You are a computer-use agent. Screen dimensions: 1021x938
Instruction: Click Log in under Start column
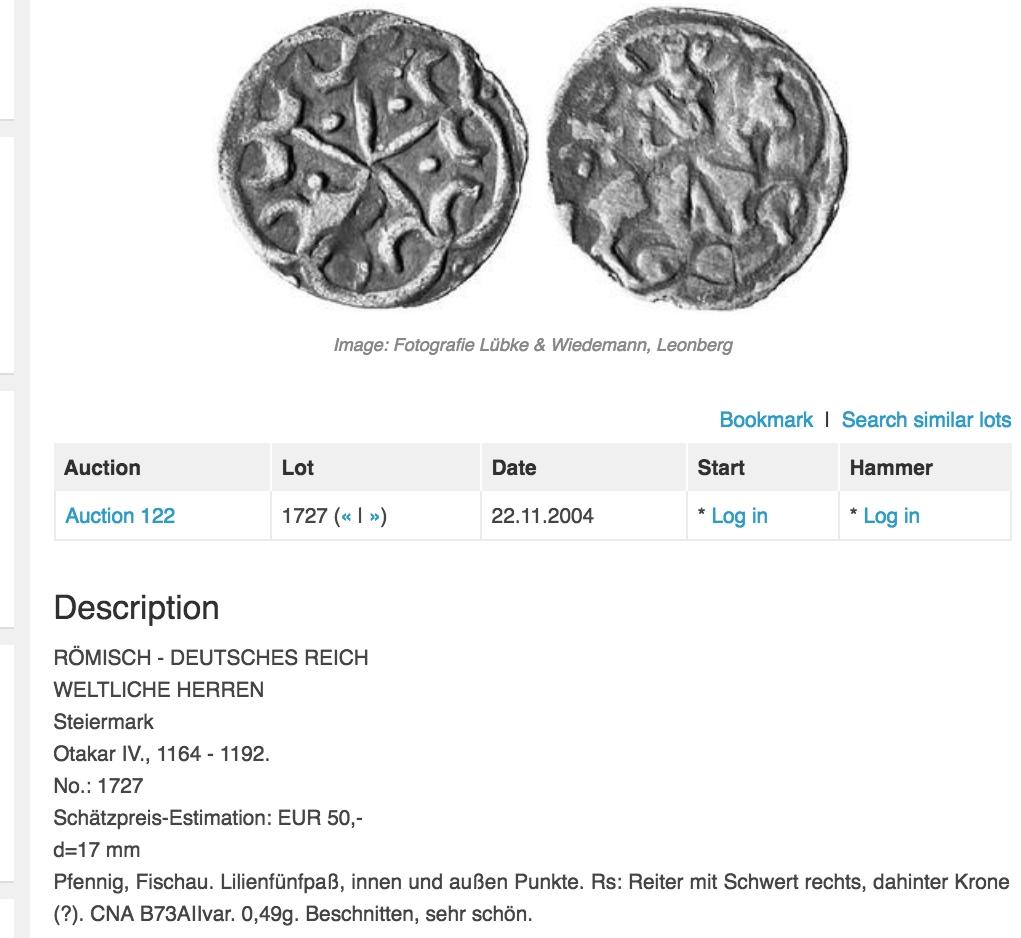click(x=739, y=516)
